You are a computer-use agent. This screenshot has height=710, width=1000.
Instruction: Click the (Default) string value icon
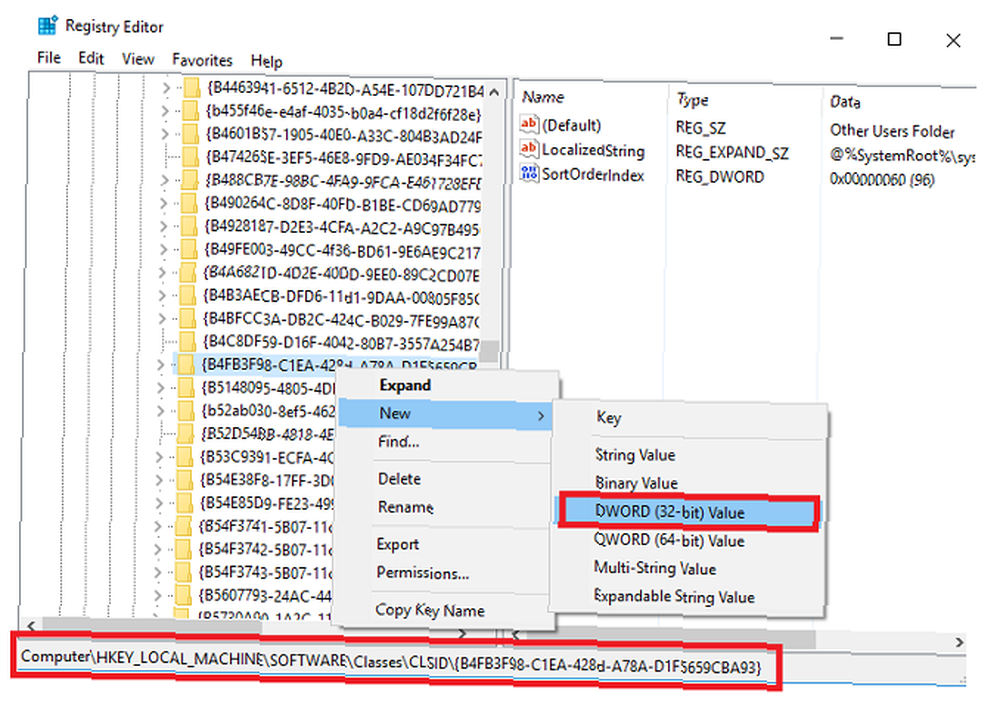coord(529,124)
